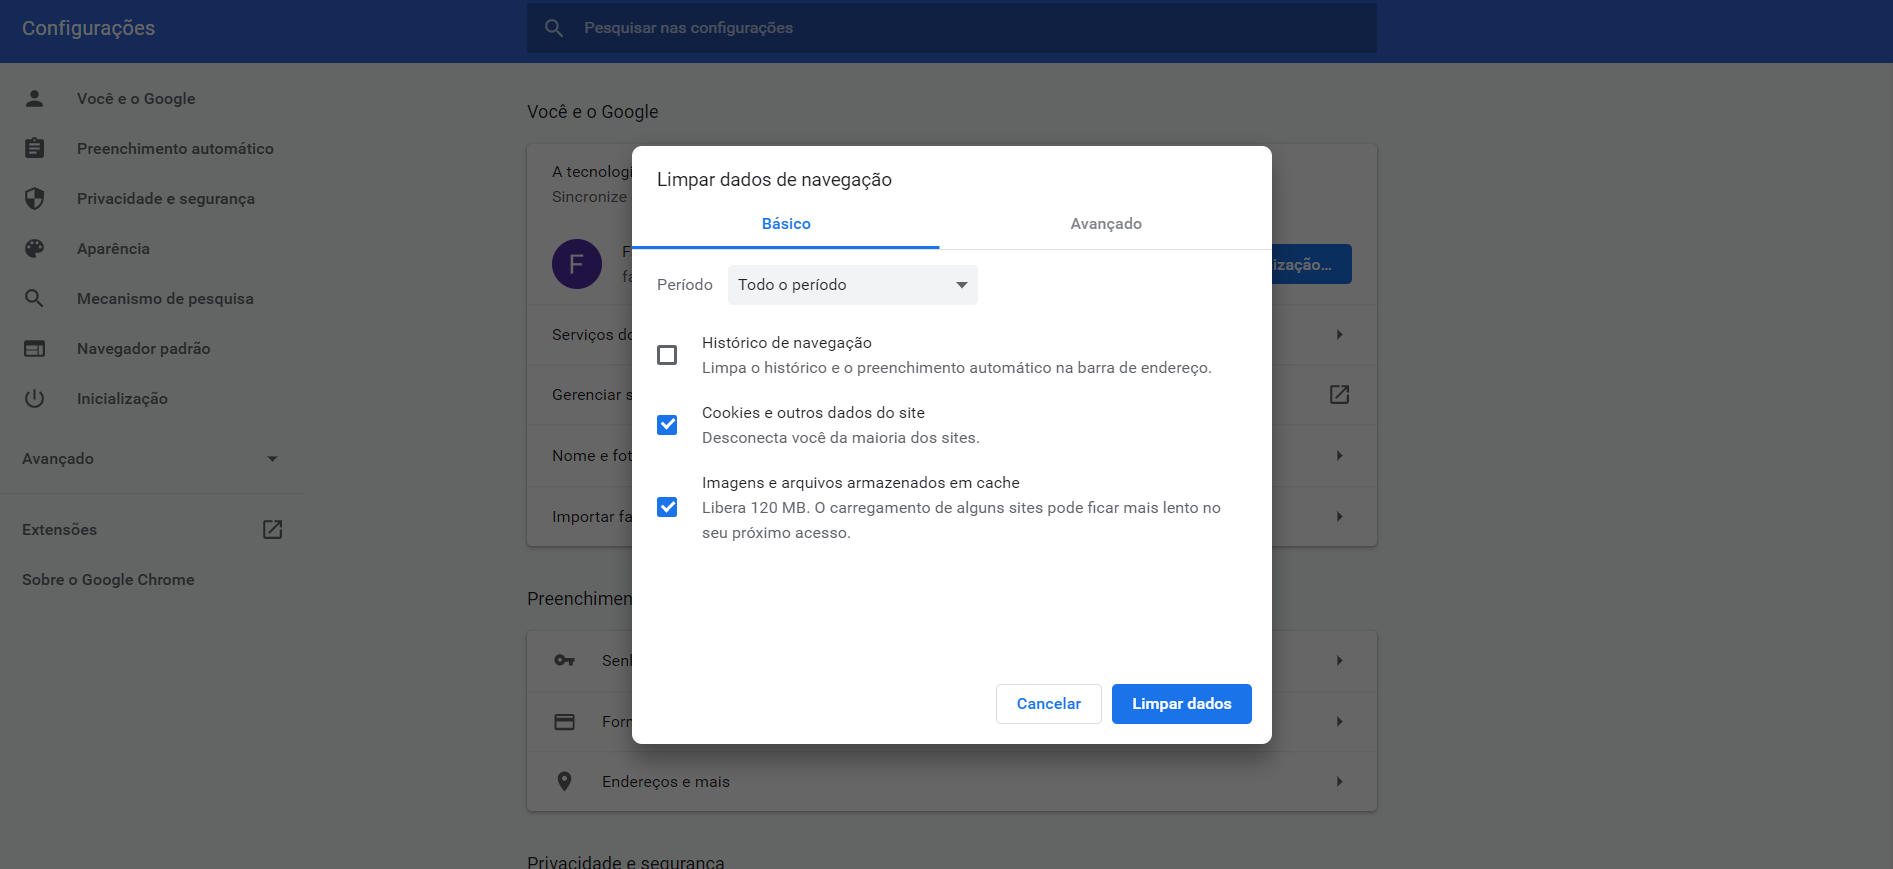
Task: Click the palette icon for Aparência
Action: [x=34, y=248]
